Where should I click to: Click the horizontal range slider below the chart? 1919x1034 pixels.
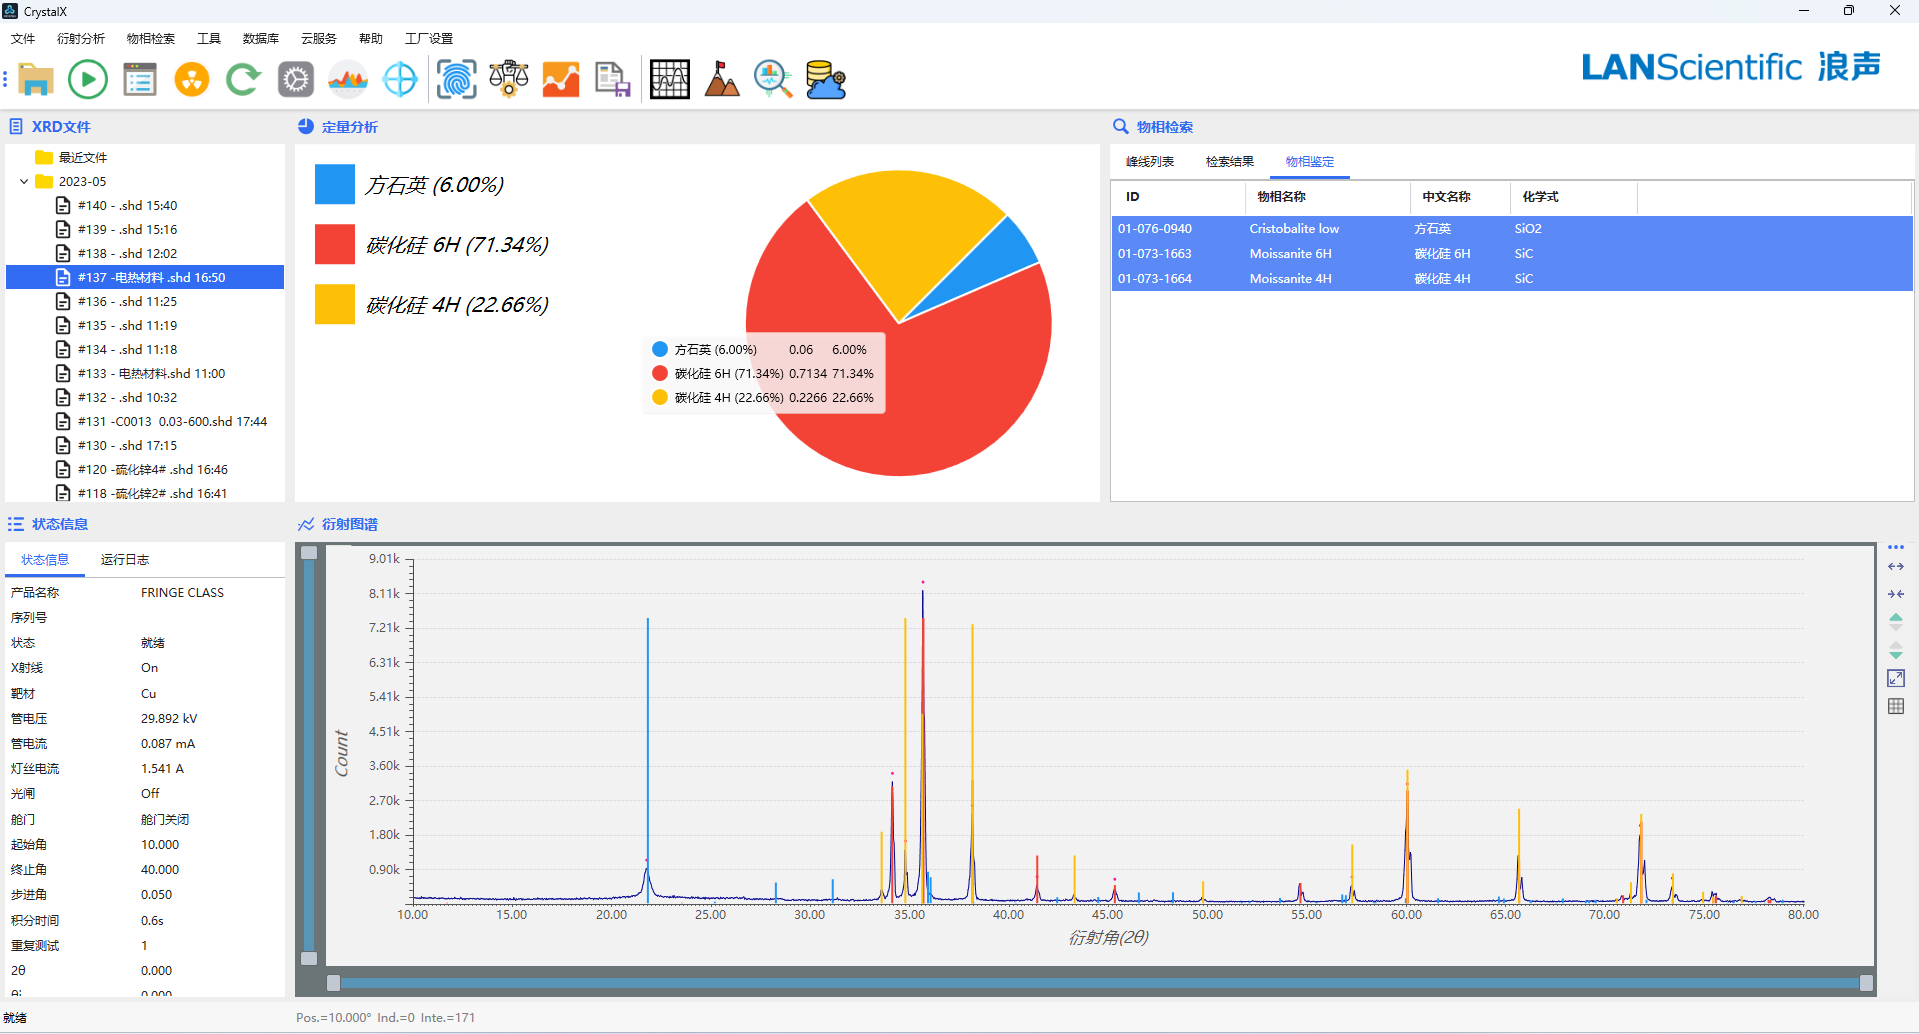(x=1099, y=983)
